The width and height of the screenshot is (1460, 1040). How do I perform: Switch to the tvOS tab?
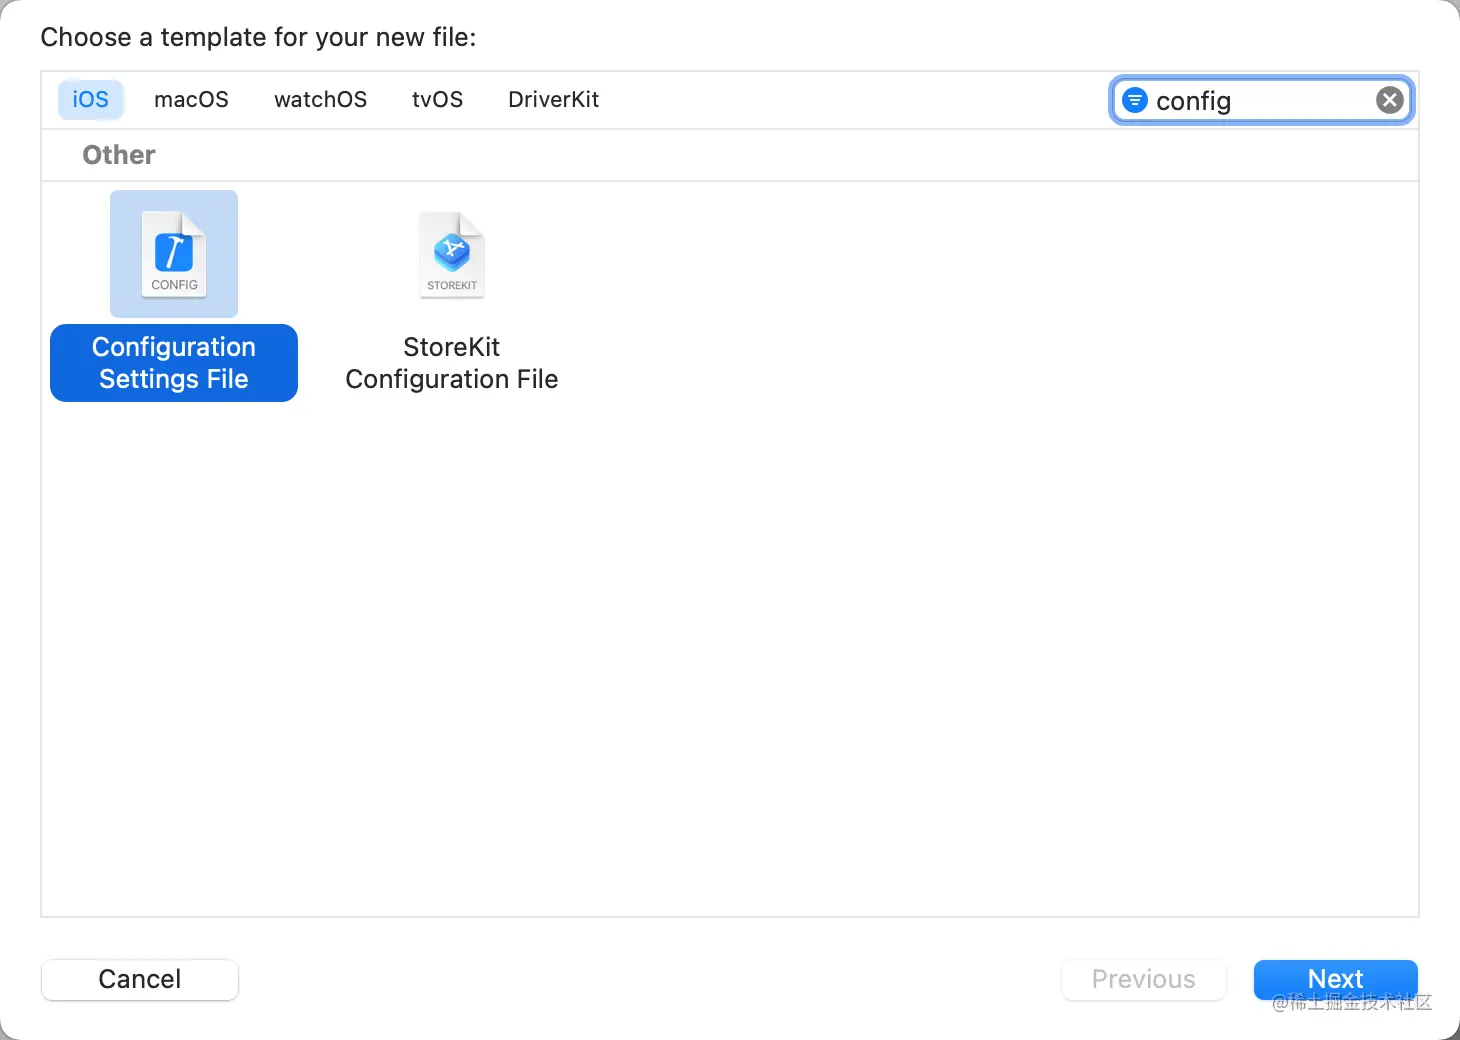point(437,100)
